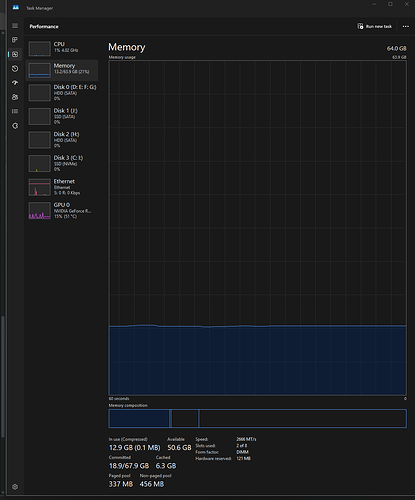Open the Services page icon
The height and width of the screenshot is (500, 415).
pyautogui.click(x=15, y=126)
